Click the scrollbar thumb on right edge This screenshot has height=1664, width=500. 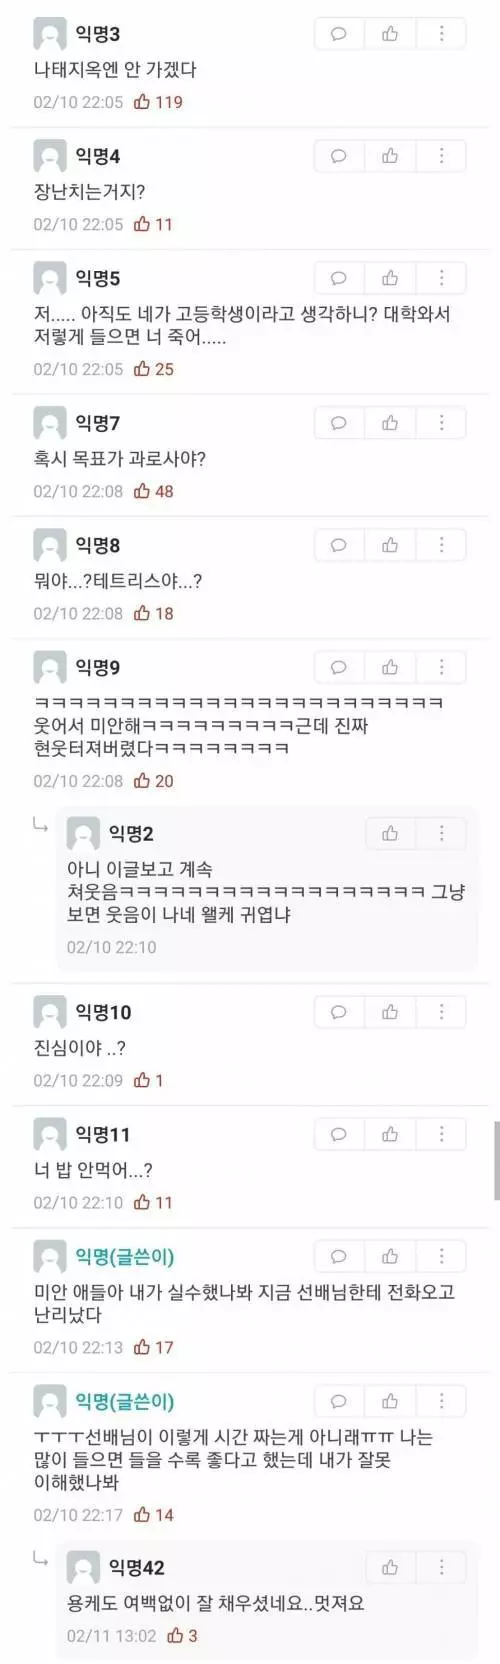coord(496,1160)
